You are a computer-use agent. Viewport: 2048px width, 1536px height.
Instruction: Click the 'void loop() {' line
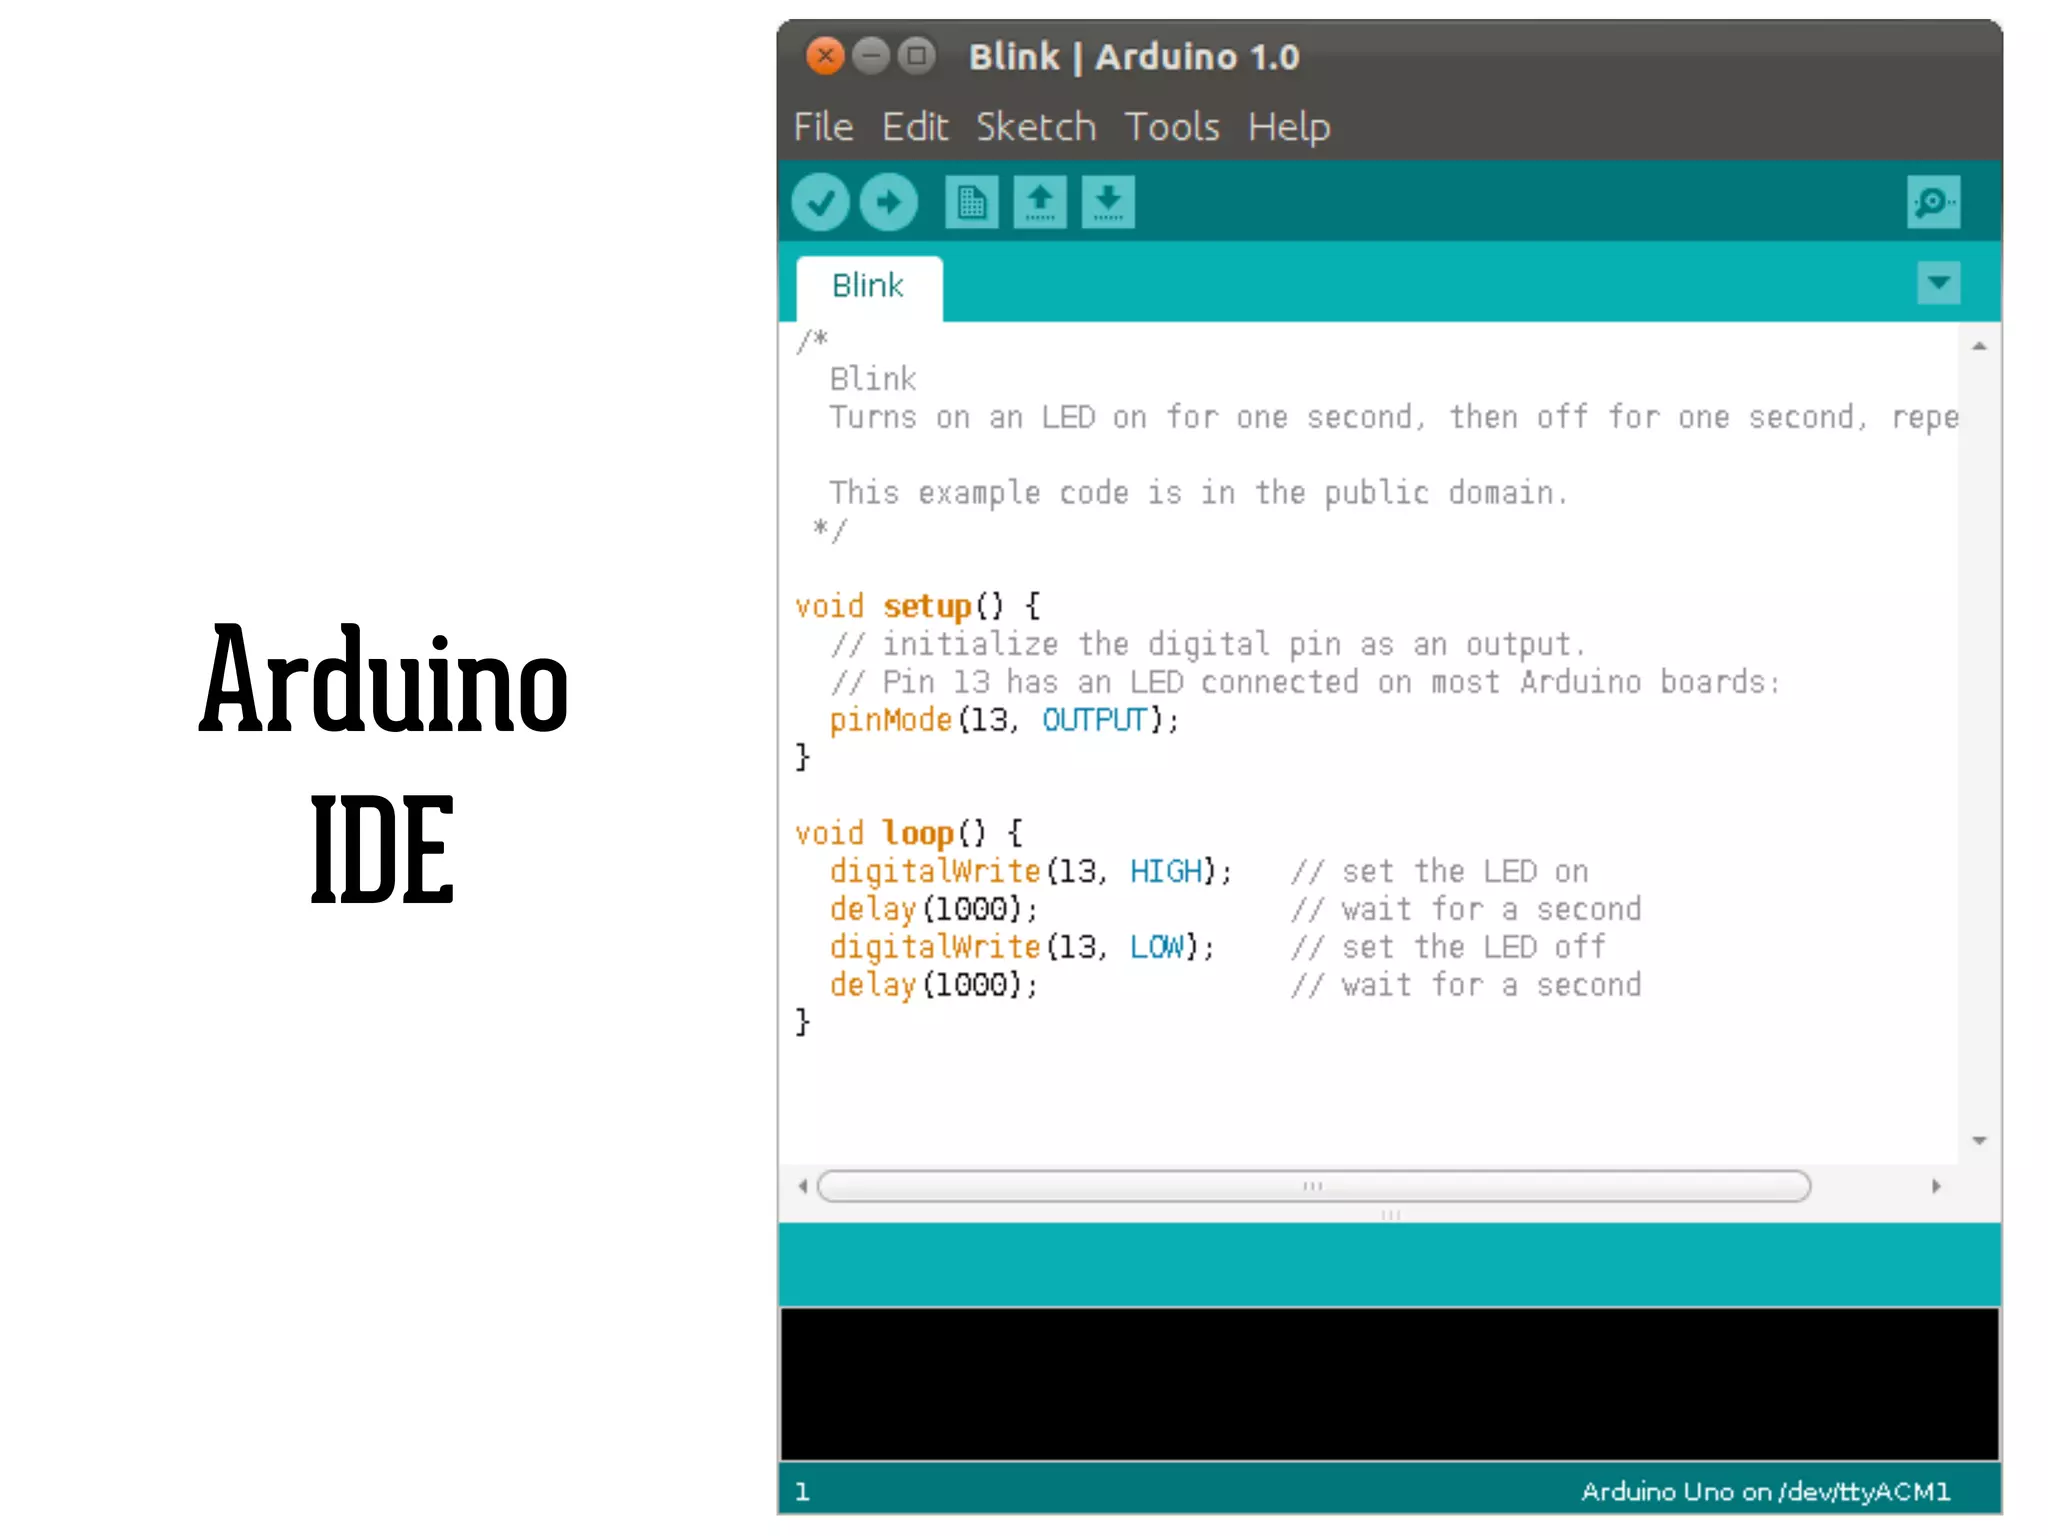click(x=909, y=833)
